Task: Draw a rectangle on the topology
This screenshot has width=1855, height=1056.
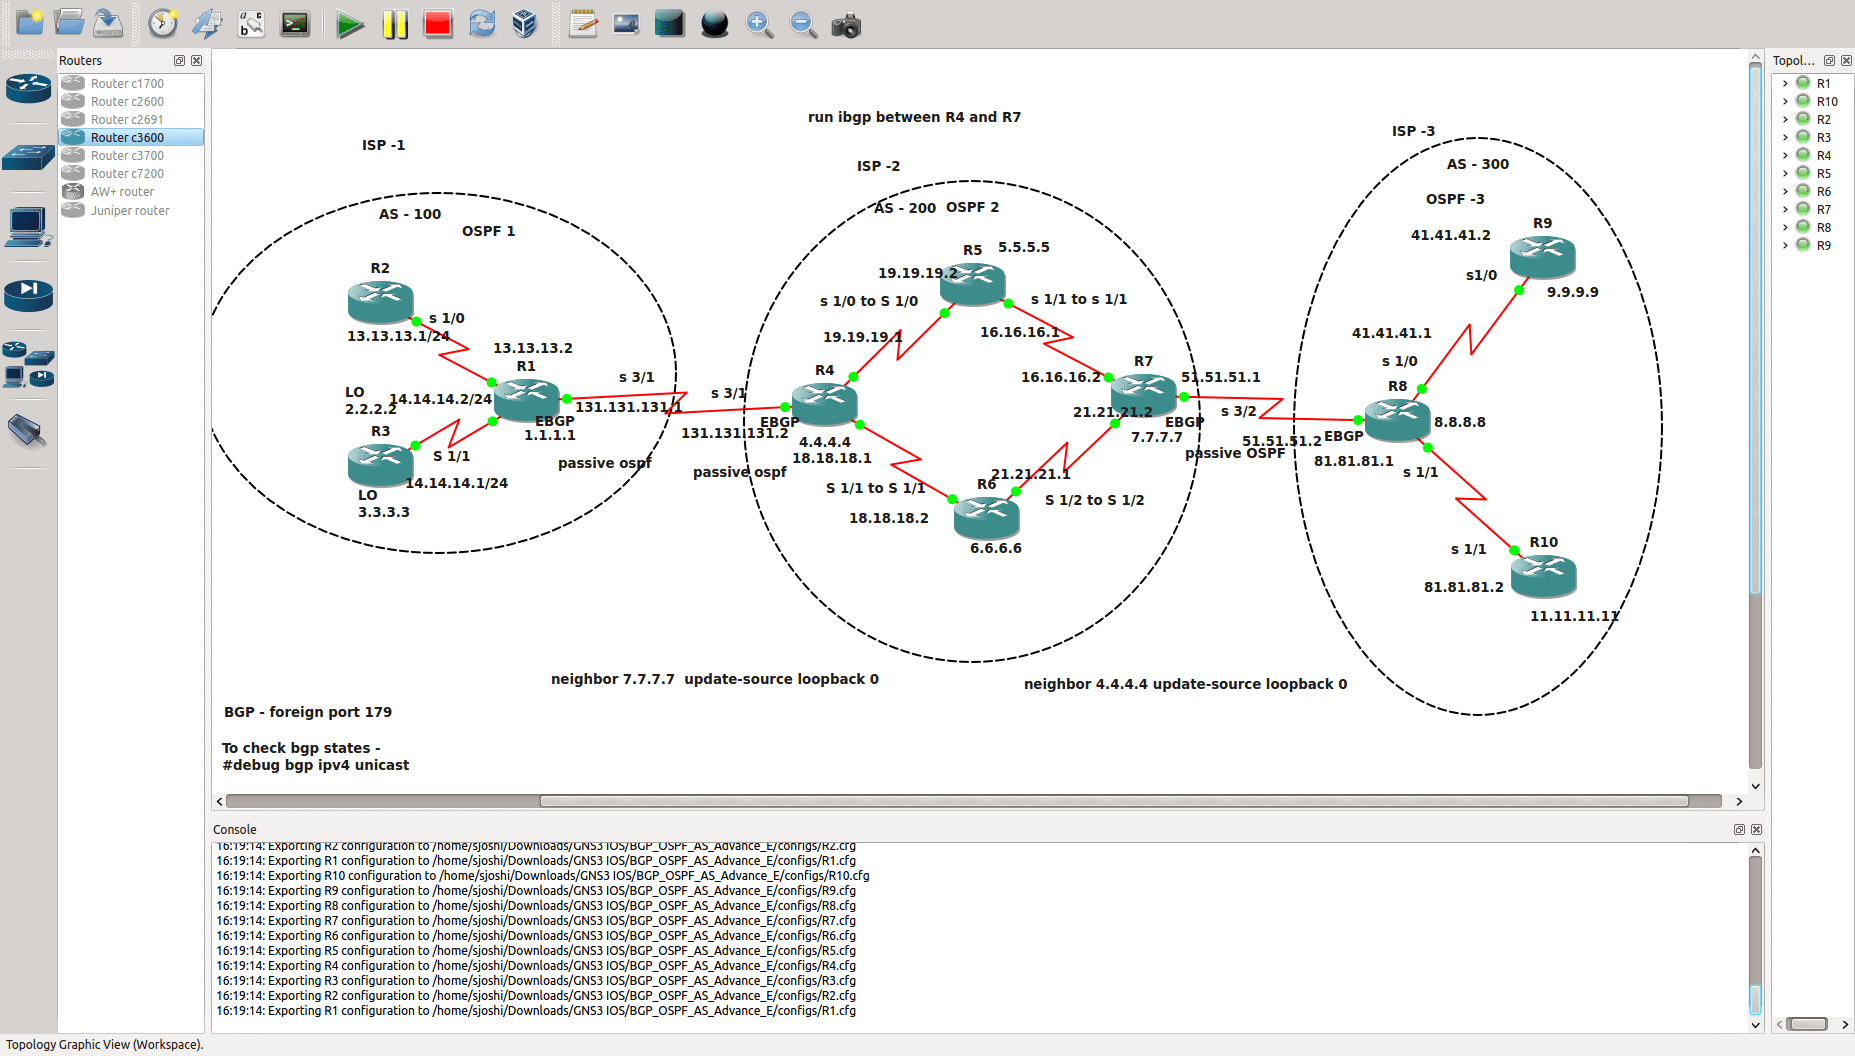Action: click(x=669, y=24)
